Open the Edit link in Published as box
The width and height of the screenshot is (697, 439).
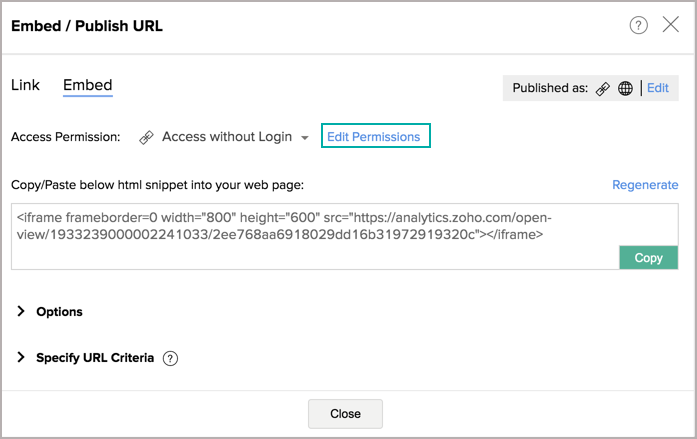tap(657, 88)
